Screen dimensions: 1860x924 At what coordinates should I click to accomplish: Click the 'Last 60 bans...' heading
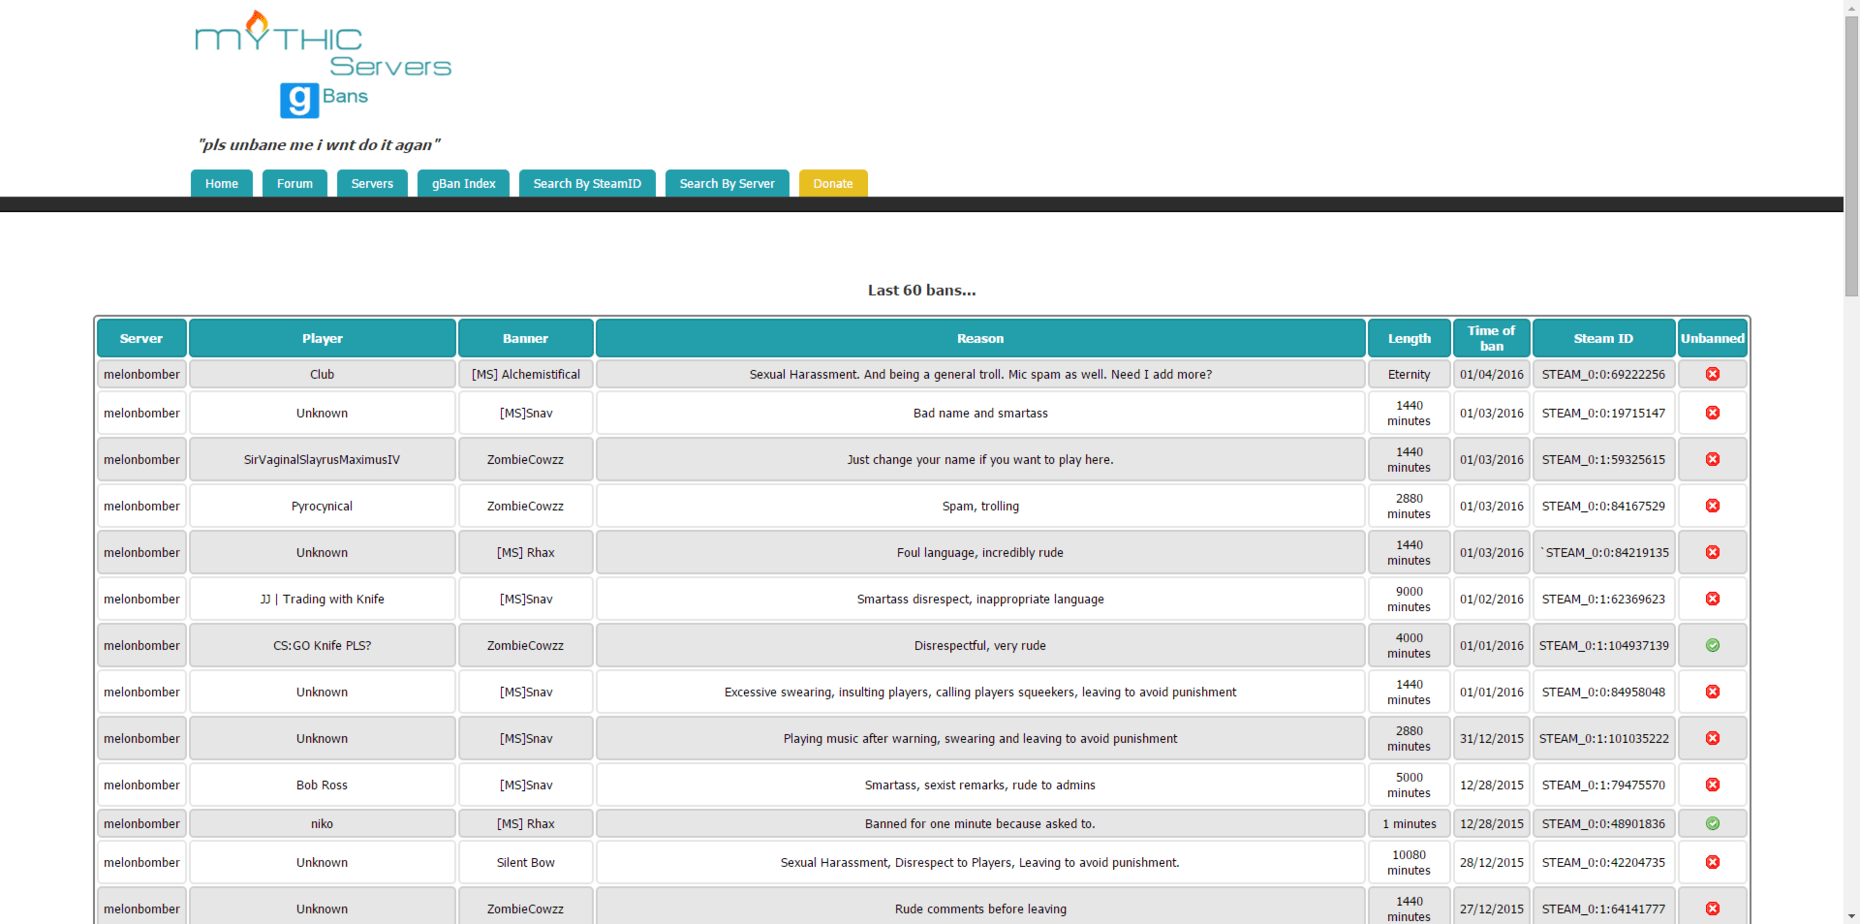coord(921,290)
